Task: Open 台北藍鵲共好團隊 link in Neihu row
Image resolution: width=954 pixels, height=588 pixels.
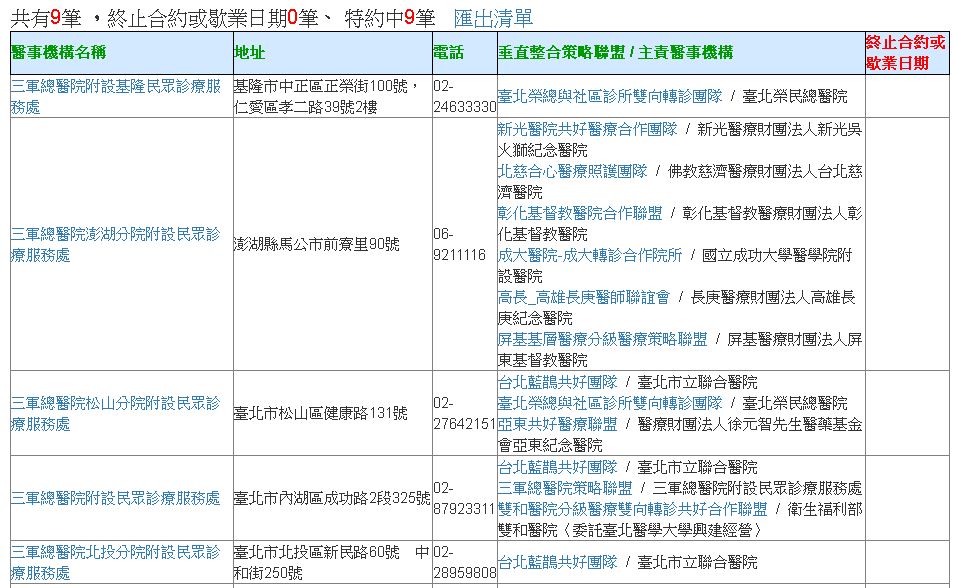Action: [557, 467]
